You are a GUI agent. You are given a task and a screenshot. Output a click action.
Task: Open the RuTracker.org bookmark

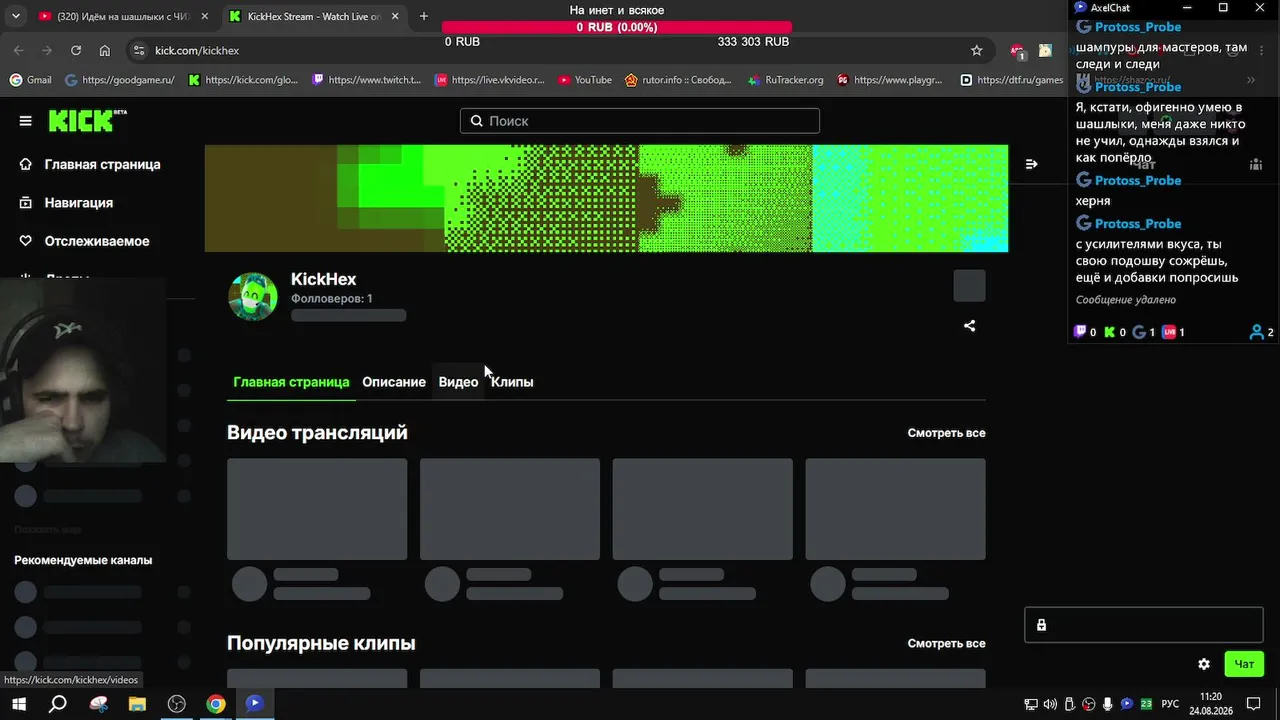(786, 80)
